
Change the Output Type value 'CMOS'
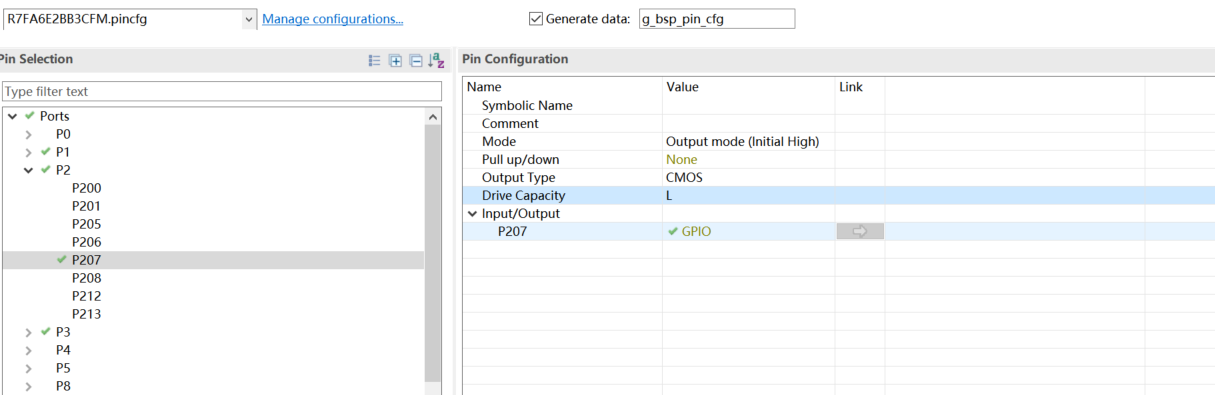coord(684,177)
